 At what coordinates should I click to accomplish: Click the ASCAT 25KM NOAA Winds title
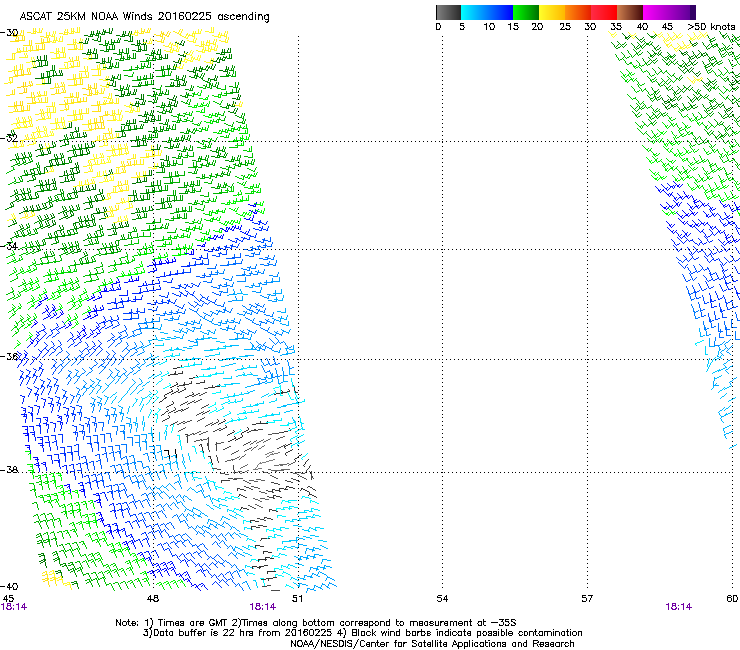pos(144,17)
